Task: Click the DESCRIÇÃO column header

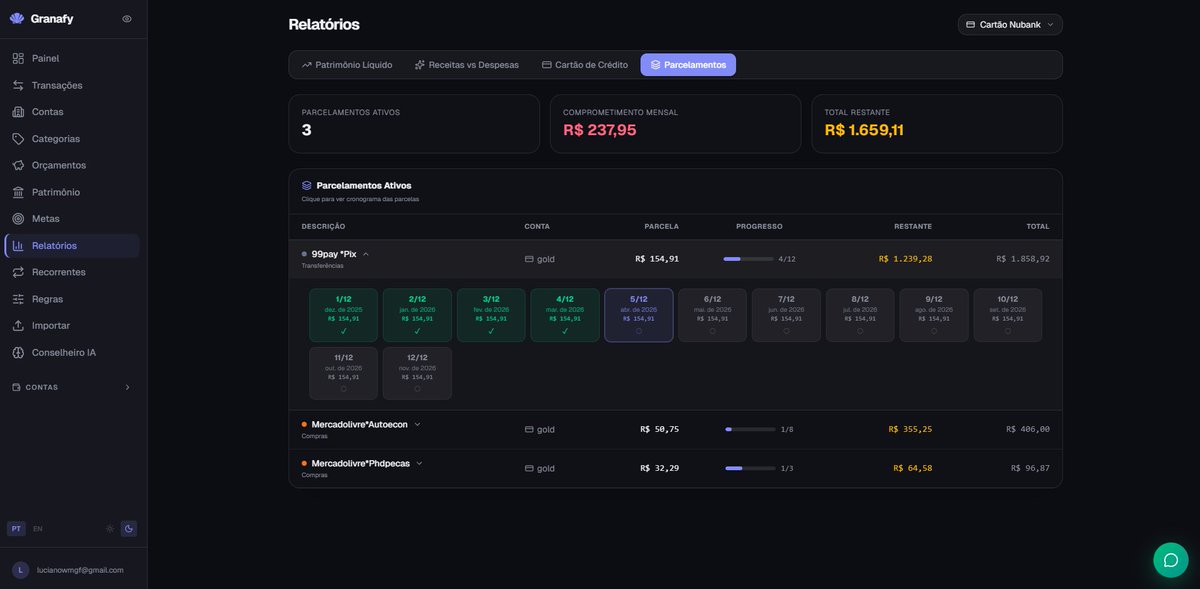Action: 323,226
